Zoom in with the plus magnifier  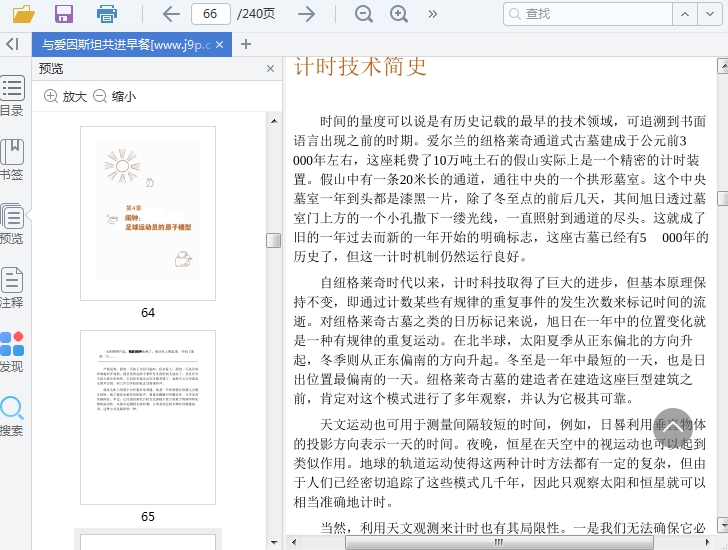point(399,14)
